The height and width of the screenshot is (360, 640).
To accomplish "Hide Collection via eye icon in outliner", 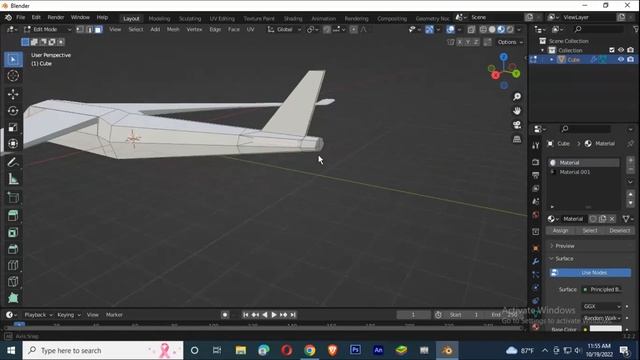I will pos(621,50).
